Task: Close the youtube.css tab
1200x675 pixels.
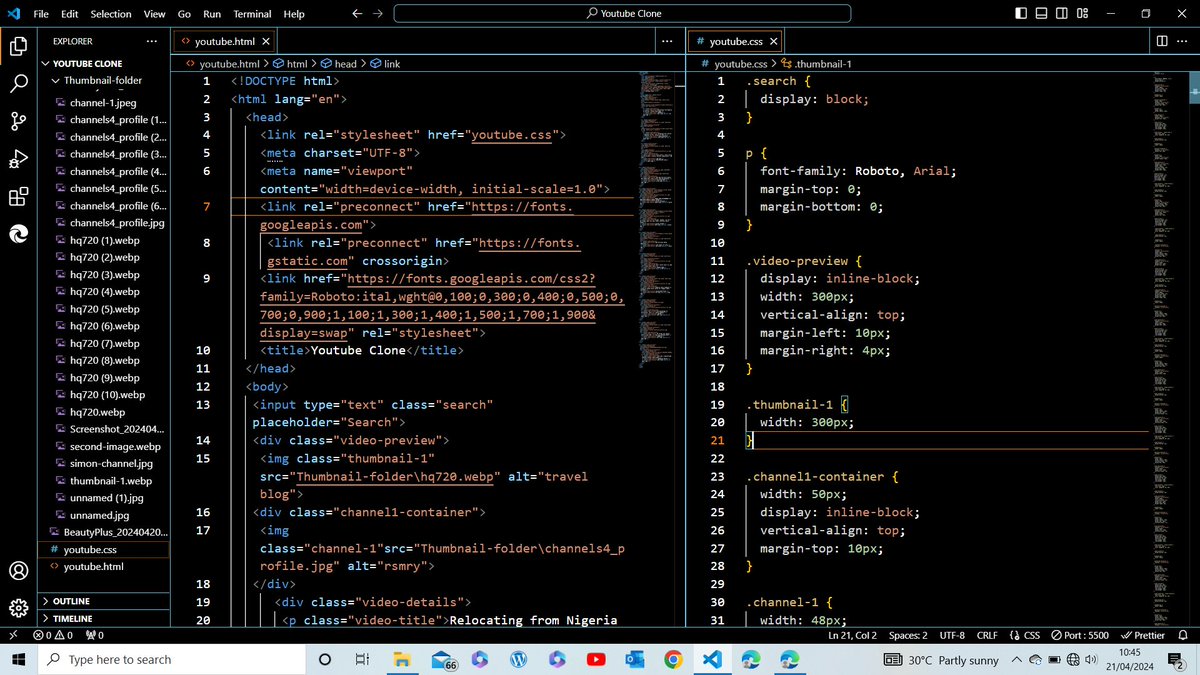Action: pyautogui.click(x=774, y=42)
